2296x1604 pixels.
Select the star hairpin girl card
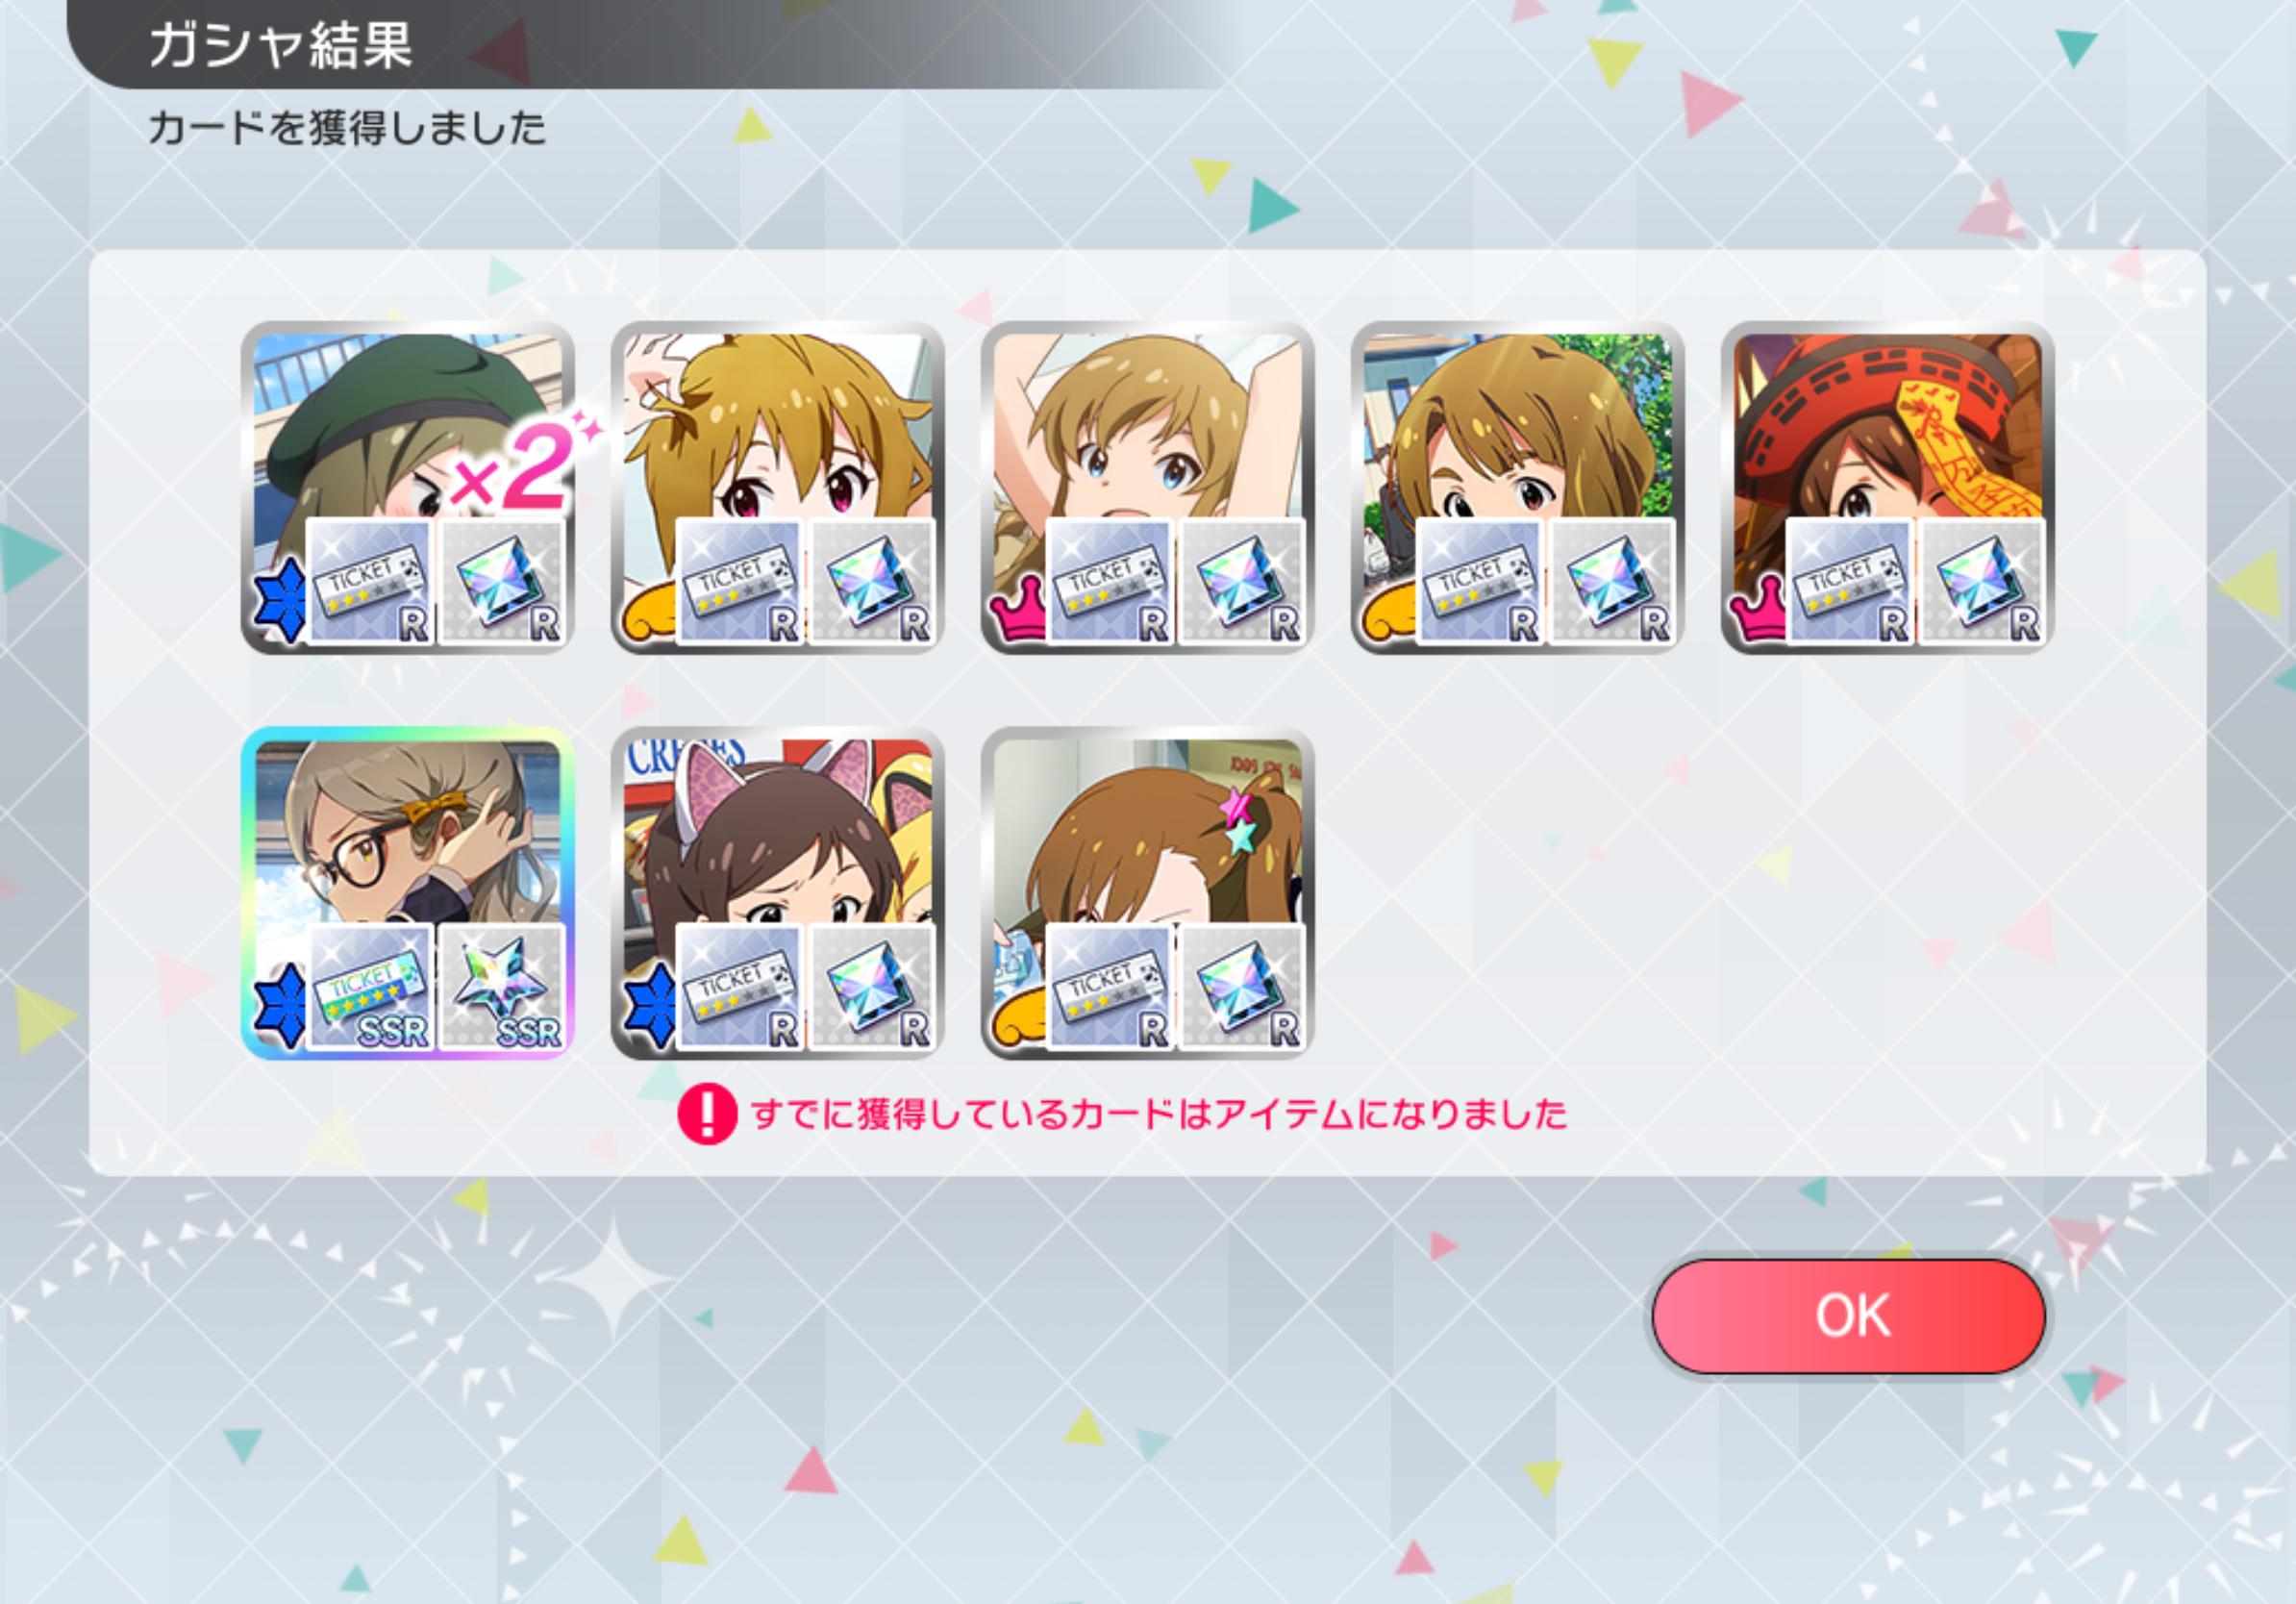click(x=1148, y=893)
